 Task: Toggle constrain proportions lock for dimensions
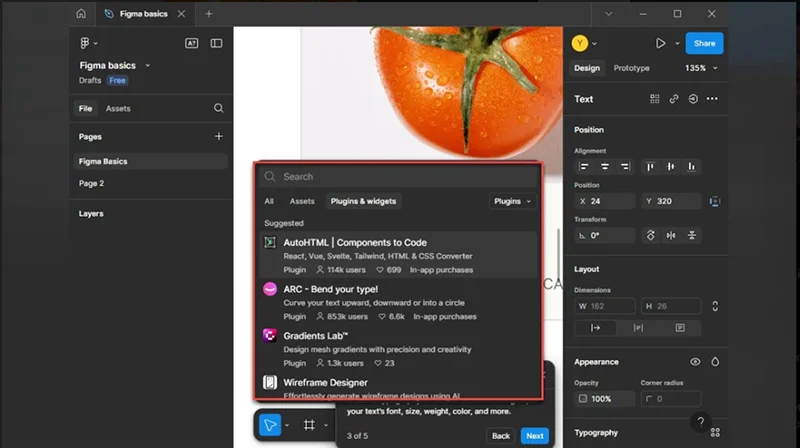[x=715, y=306]
